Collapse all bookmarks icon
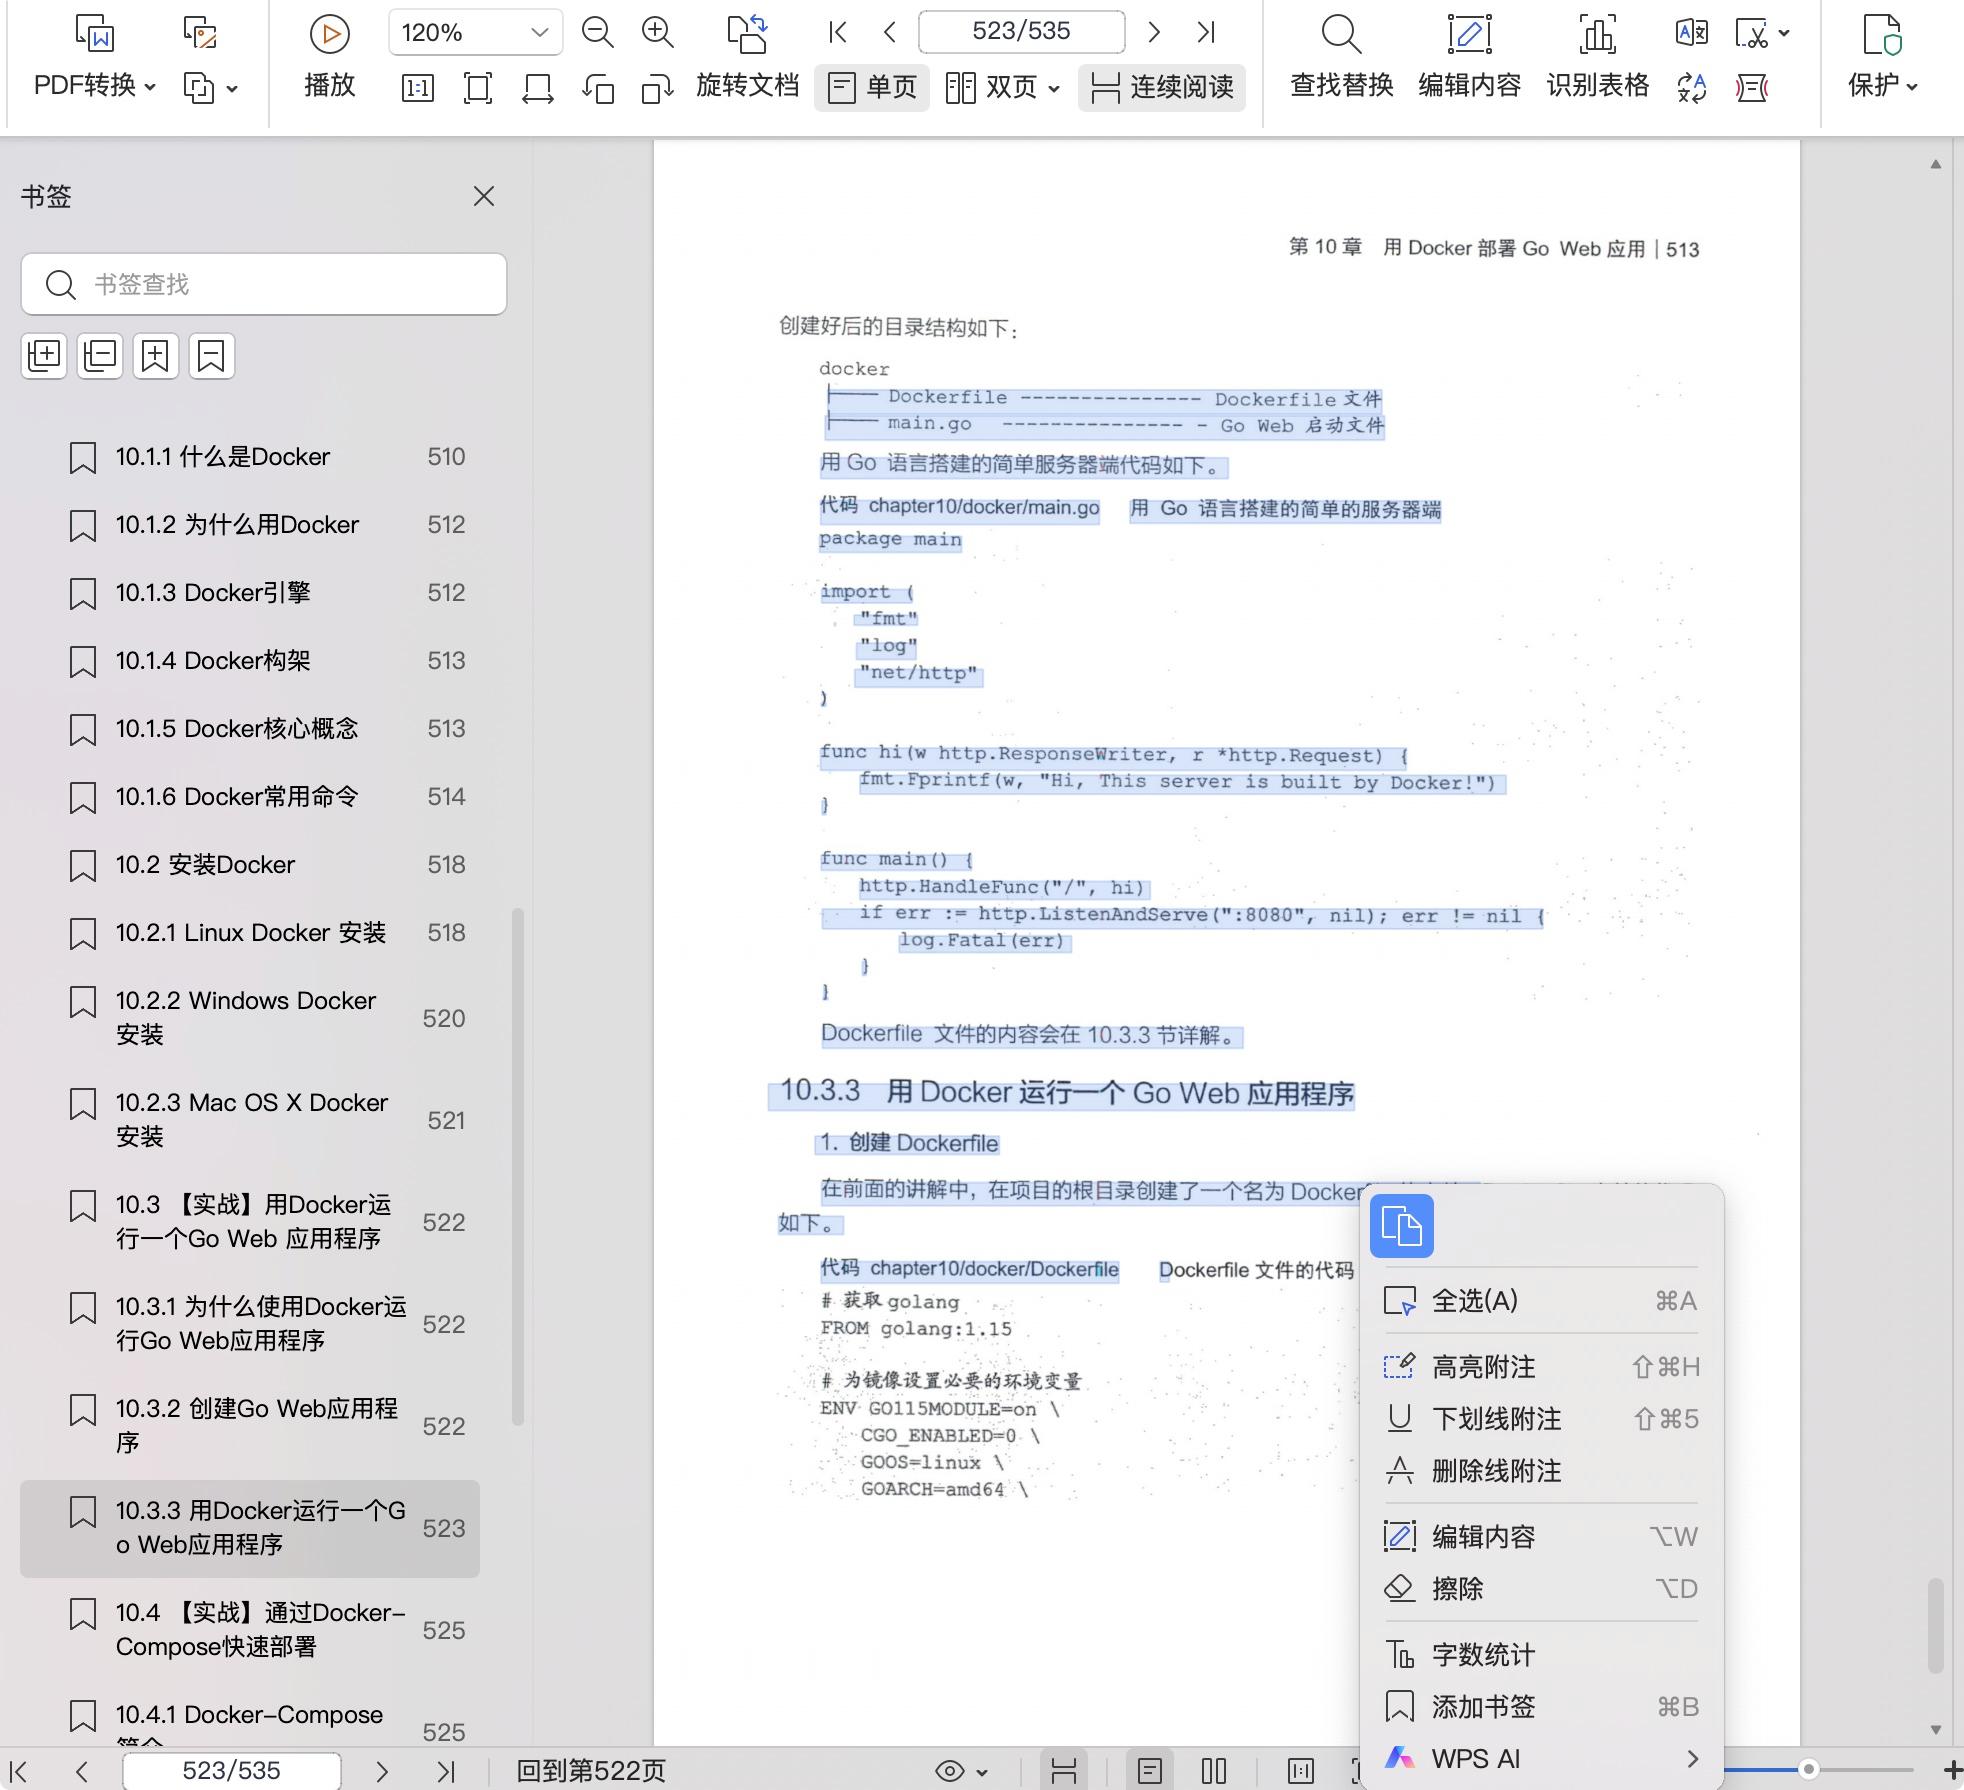1964x1790 pixels. tap(100, 355)
